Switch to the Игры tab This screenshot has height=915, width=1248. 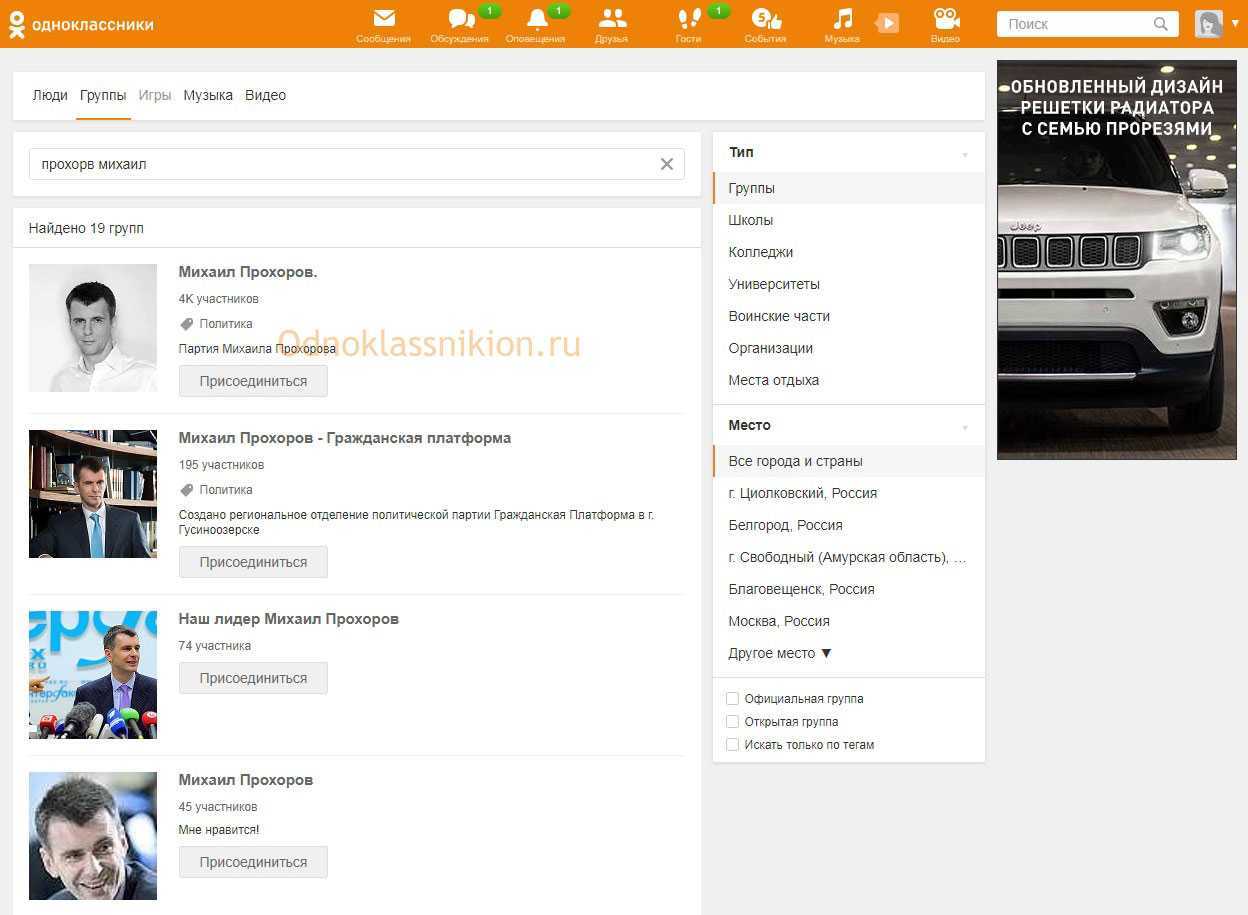[x=155, y=95]
